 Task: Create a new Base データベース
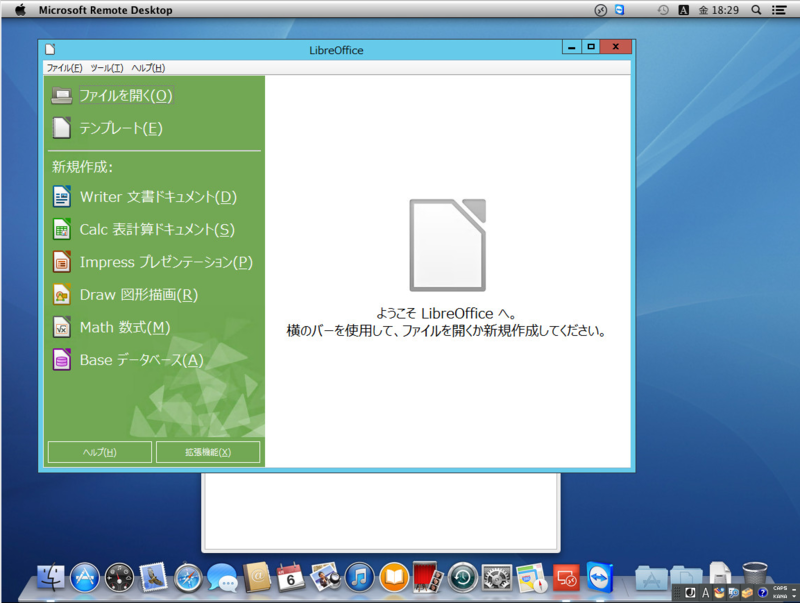coord(142,360)
